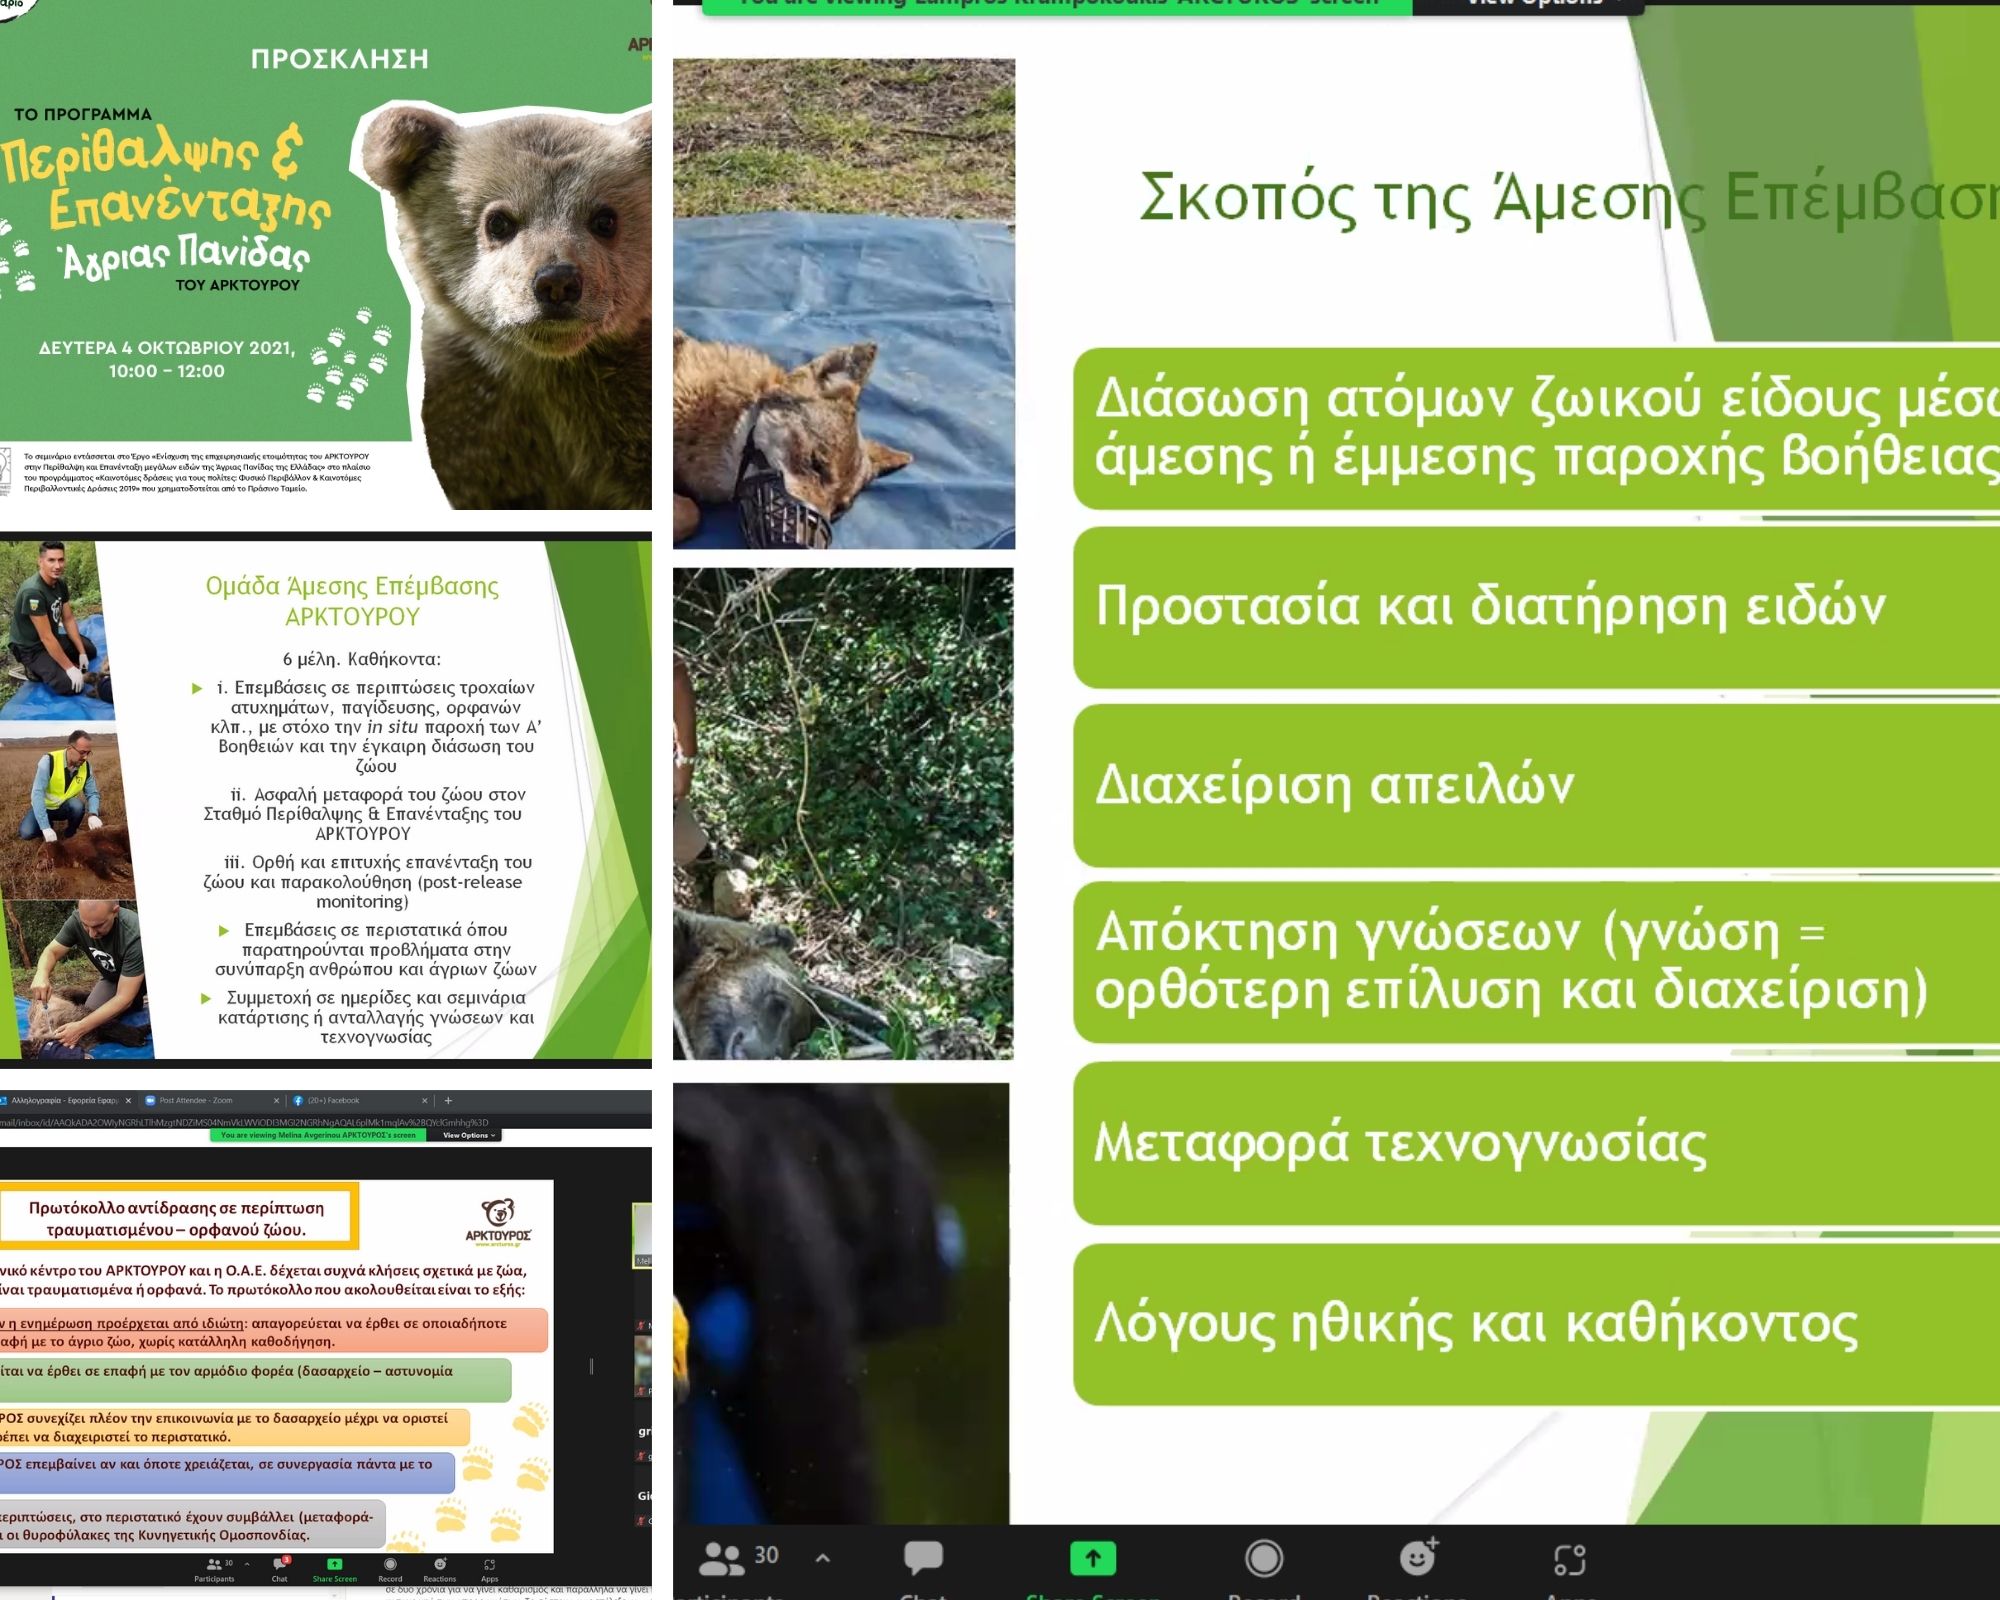
Task: Close the Facebook browser tab
Action: pyautogui.click(x=424, y=1100)
